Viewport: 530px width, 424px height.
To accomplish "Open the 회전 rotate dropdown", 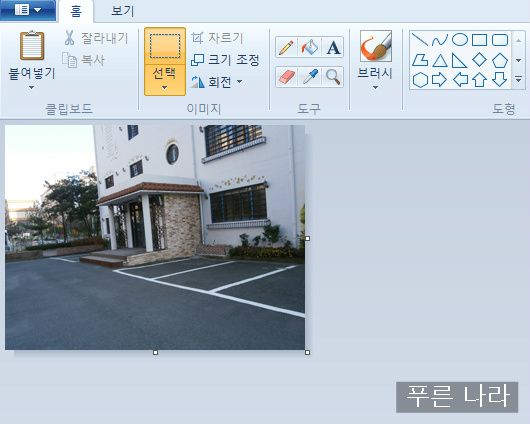I will 216,82.
